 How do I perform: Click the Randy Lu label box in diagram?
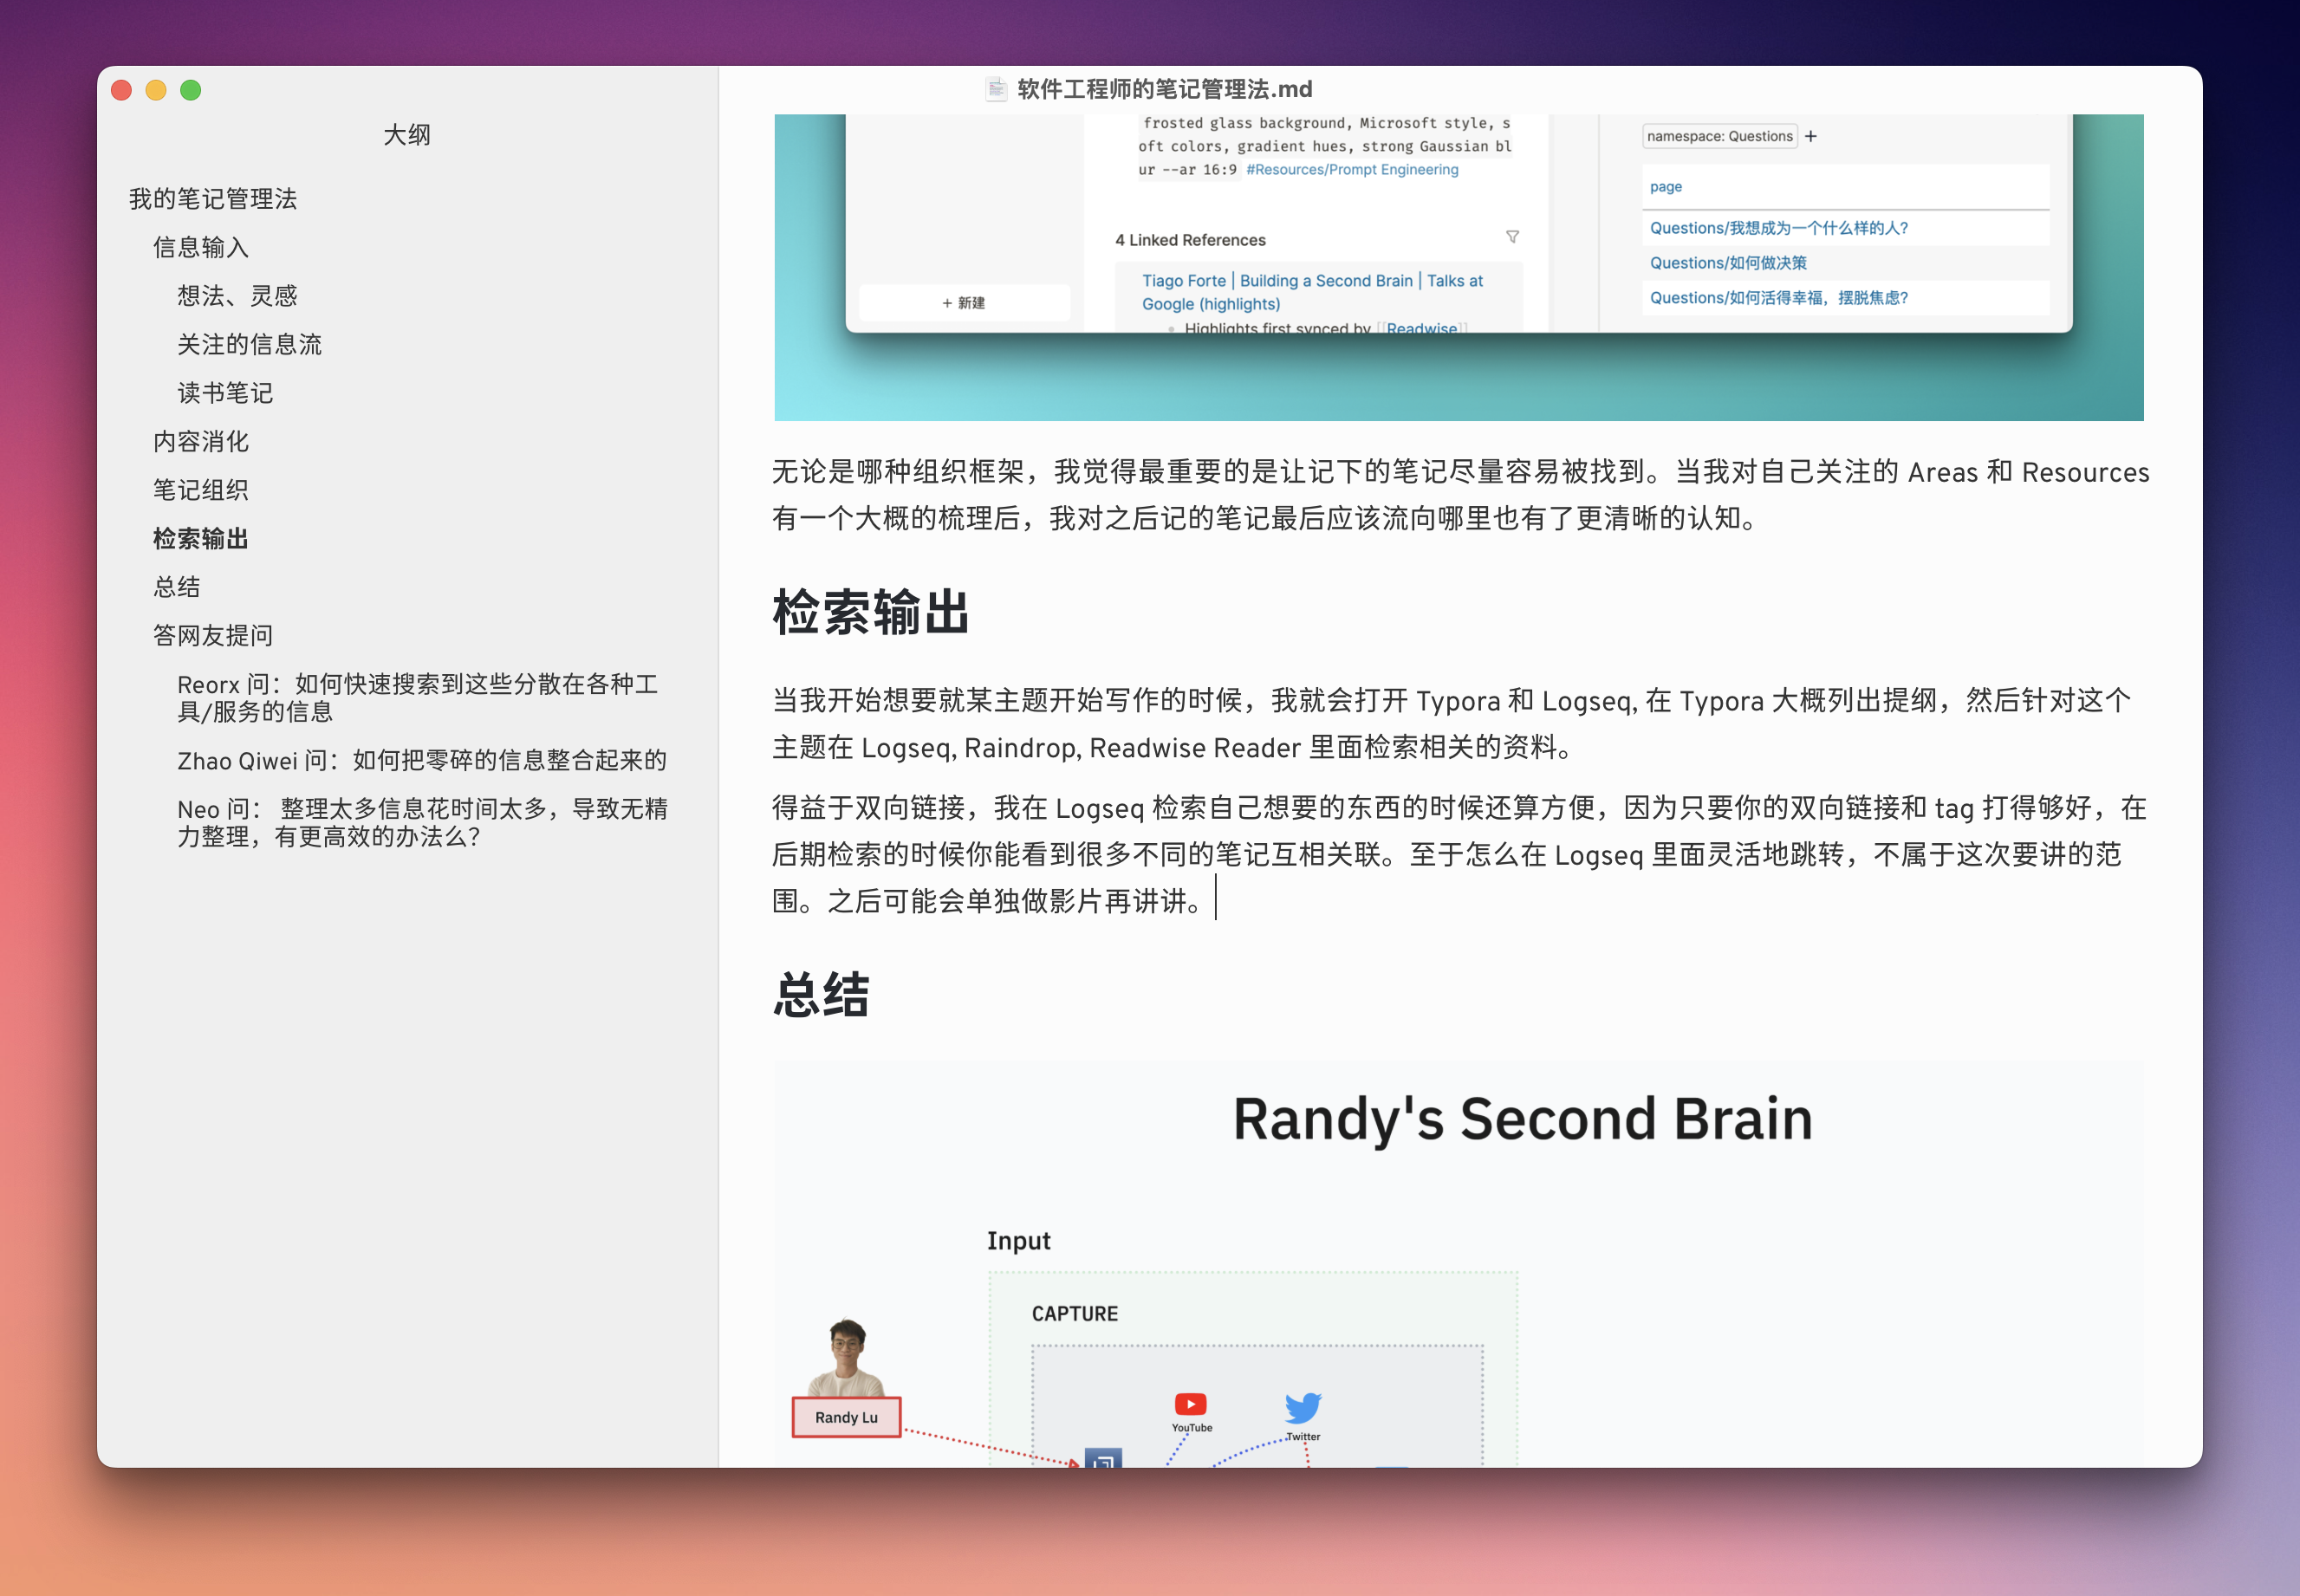846,1417
